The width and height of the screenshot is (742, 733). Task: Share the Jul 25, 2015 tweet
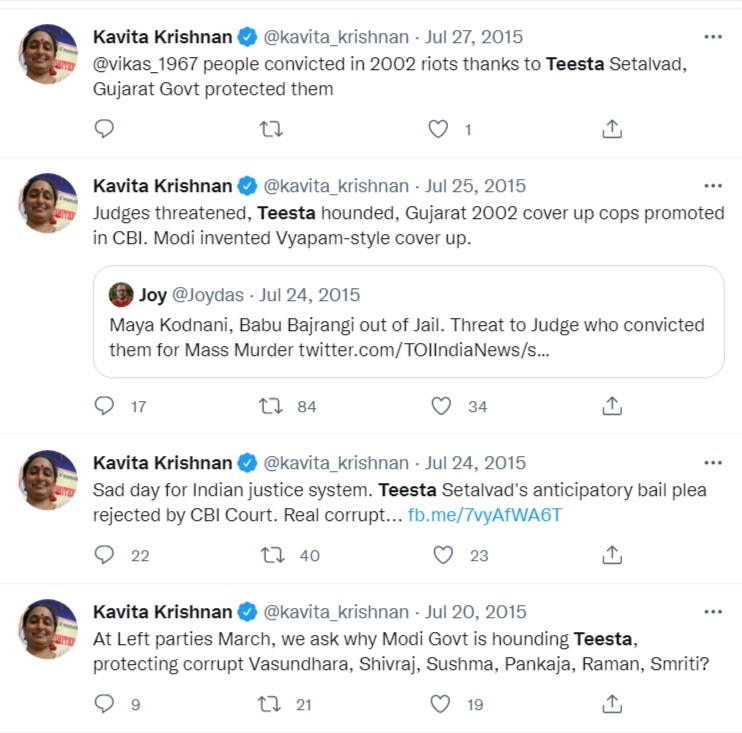(x=612, y=406)
